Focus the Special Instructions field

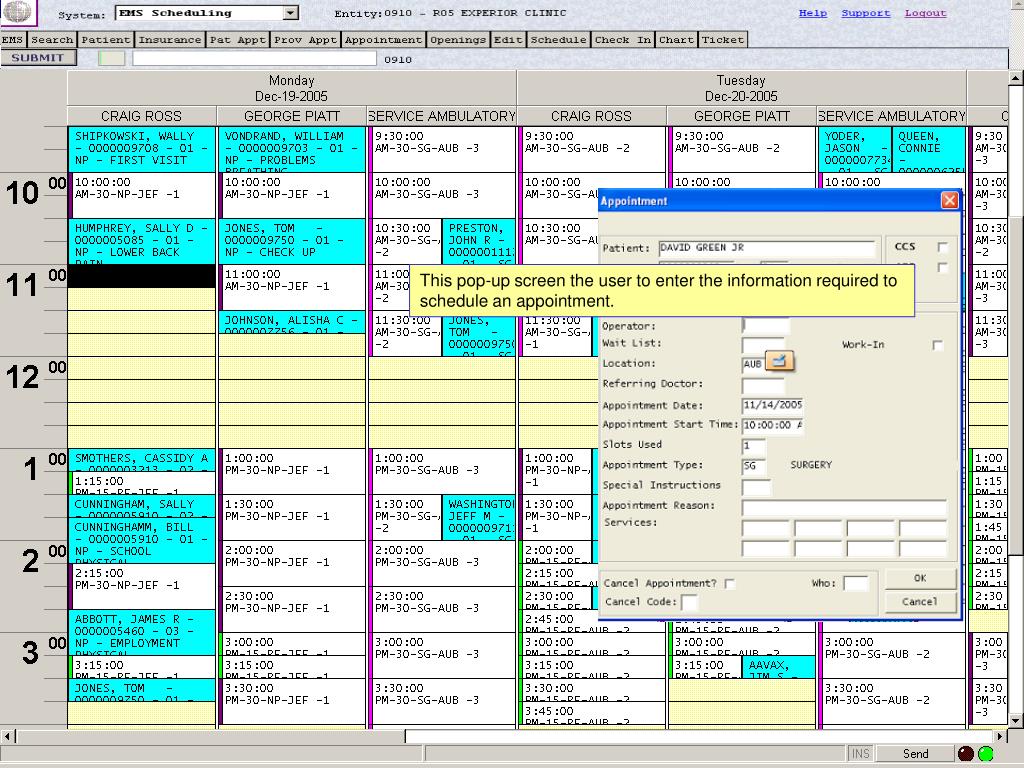[756, 486]
